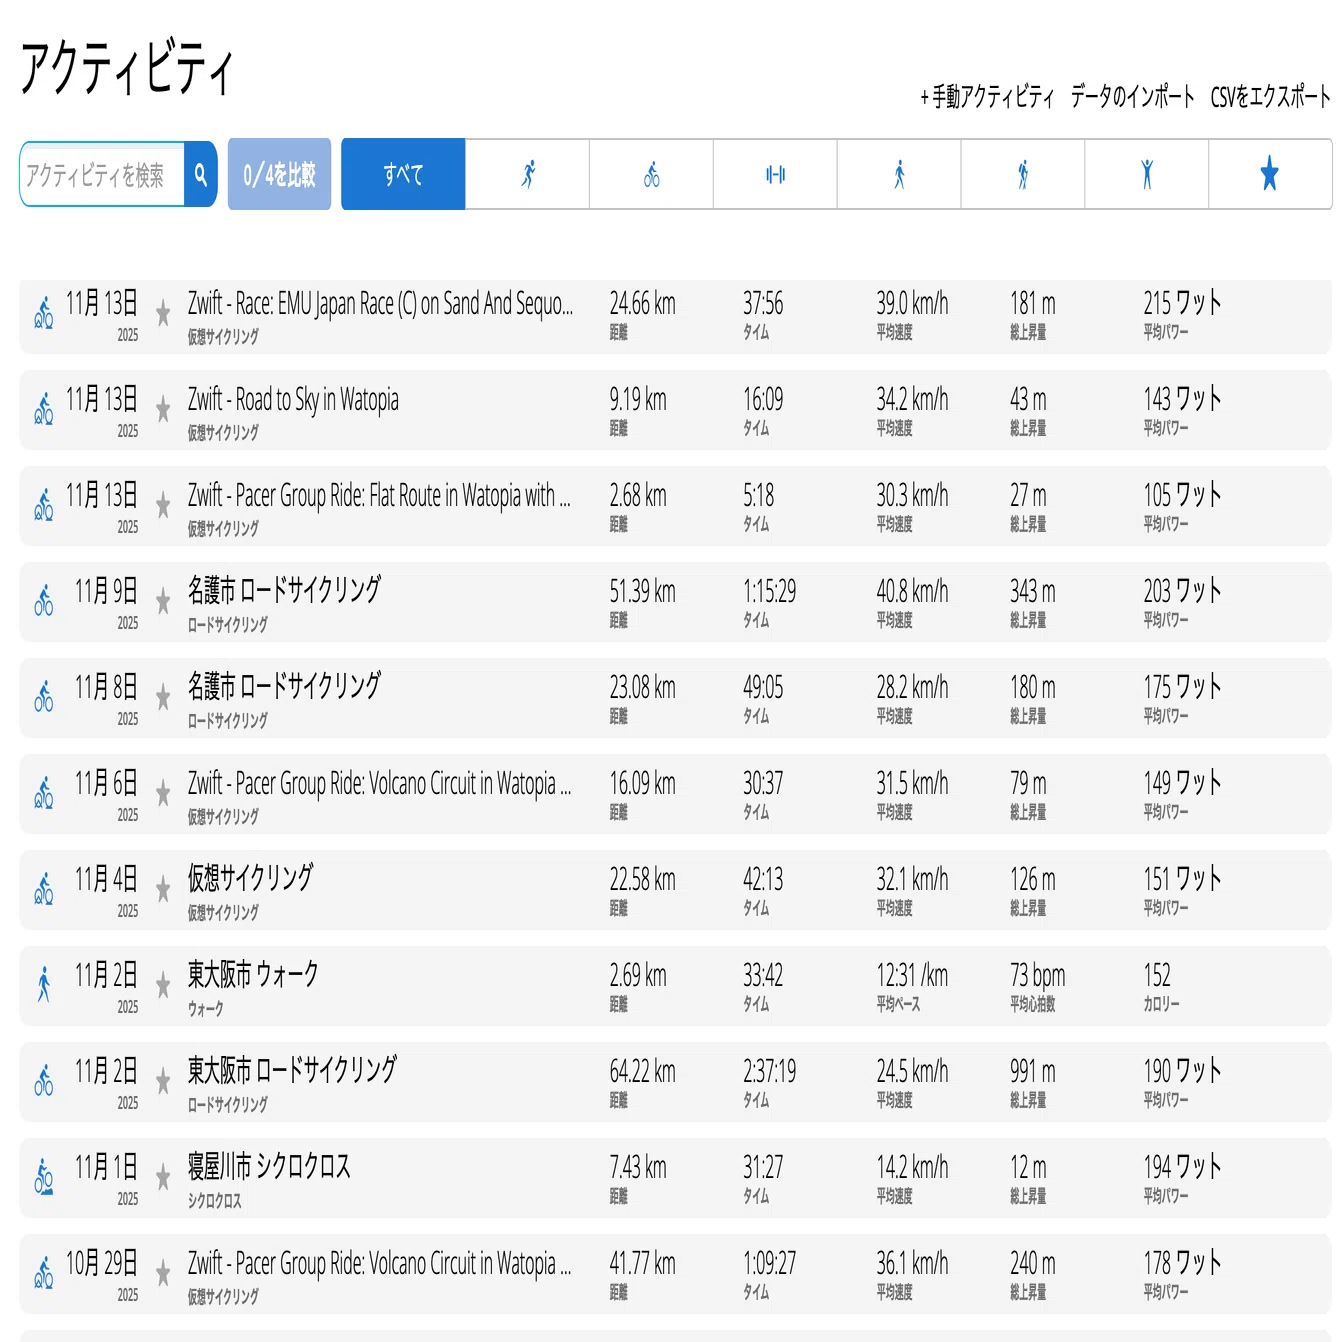Click the 178 ワット average power value
This screenshot has height=1342, width=1342.
[x=1182, y=1264]
